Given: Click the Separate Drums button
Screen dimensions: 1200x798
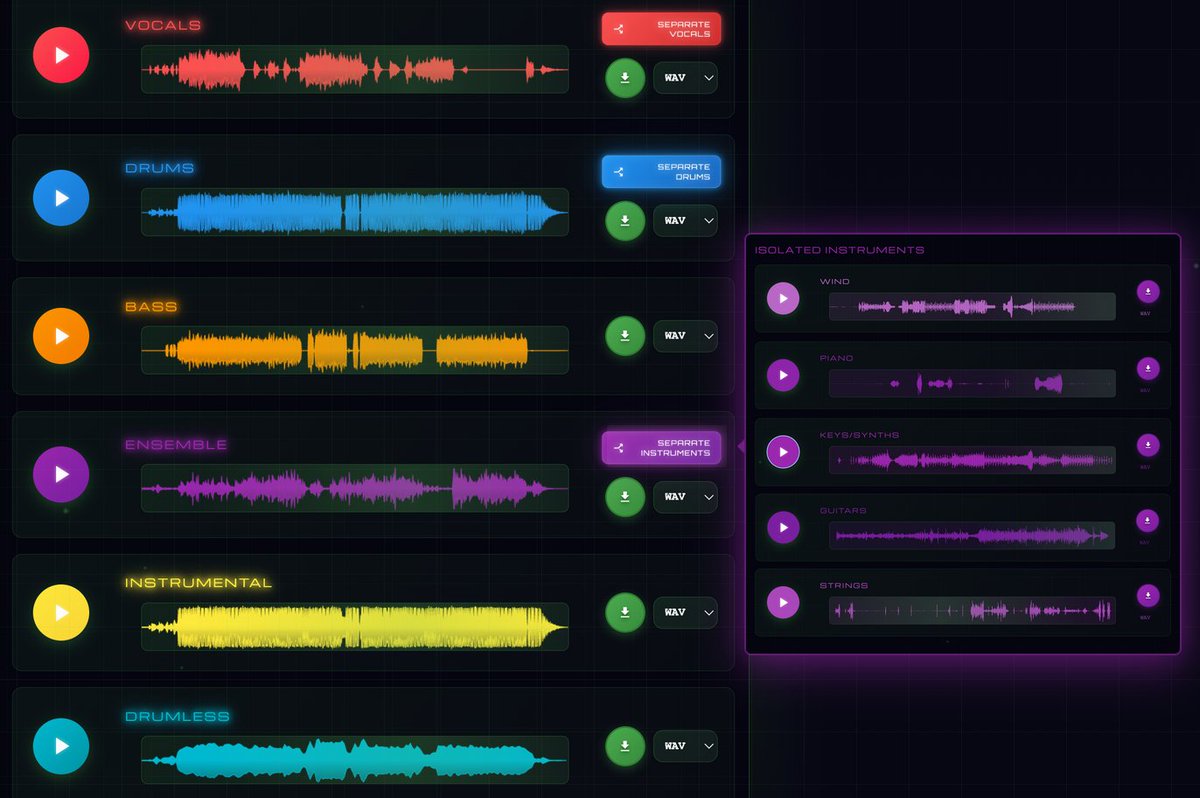Looking at the screenshot, I should coord(661,172).
